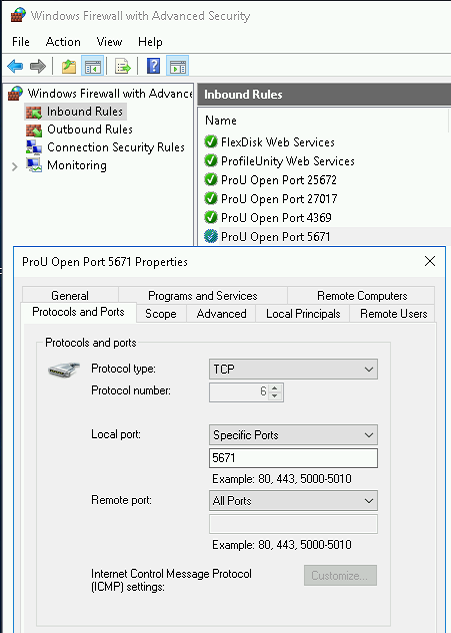Select Connection Security Rules node
451x633 pixels.
[105, 147]
